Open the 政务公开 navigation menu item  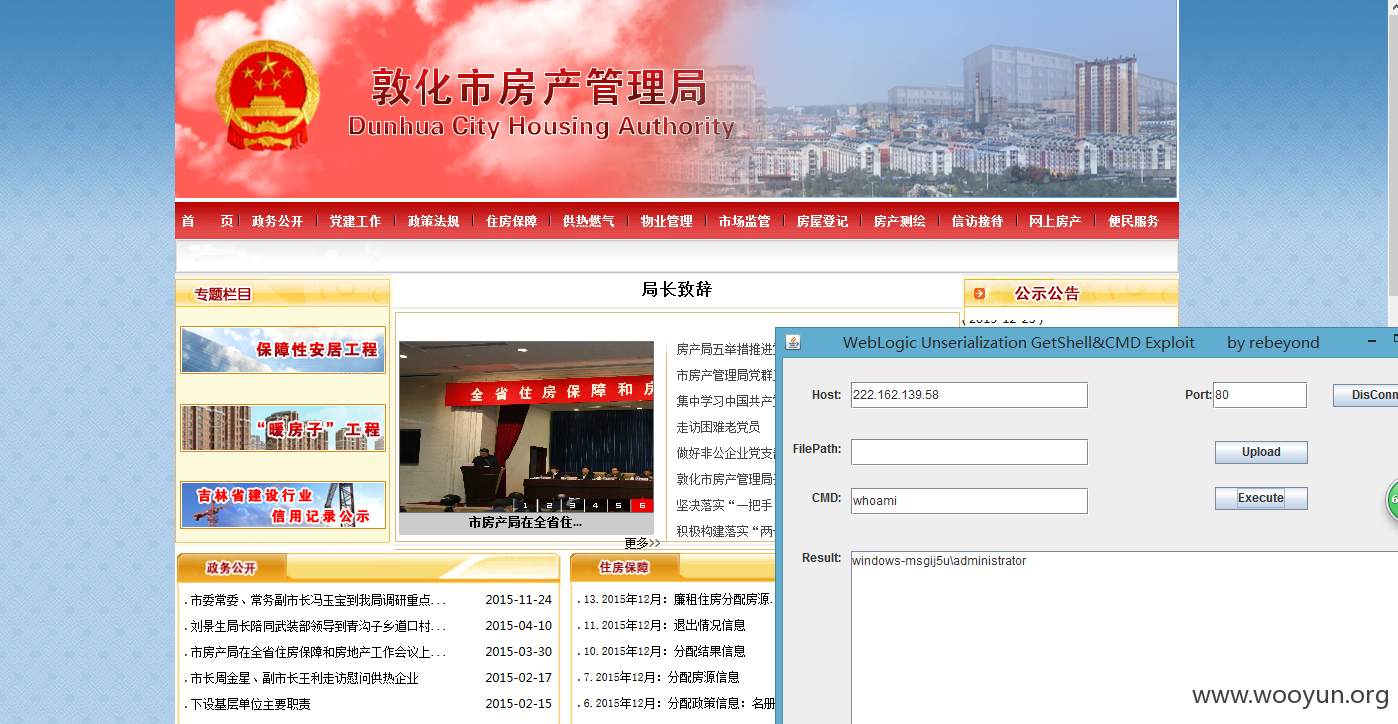[277, 221]
